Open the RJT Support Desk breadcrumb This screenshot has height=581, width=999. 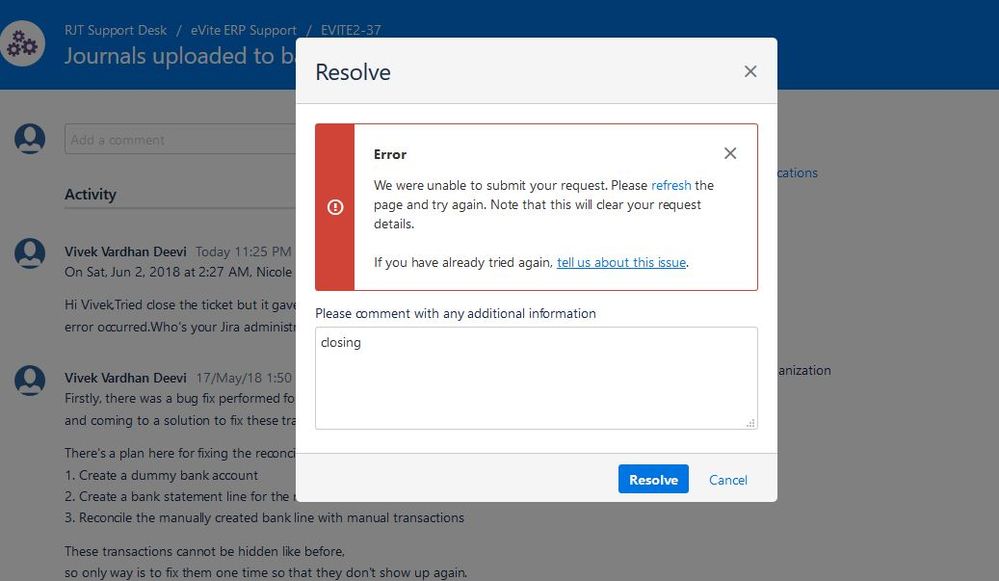click(x=115, y=30)
